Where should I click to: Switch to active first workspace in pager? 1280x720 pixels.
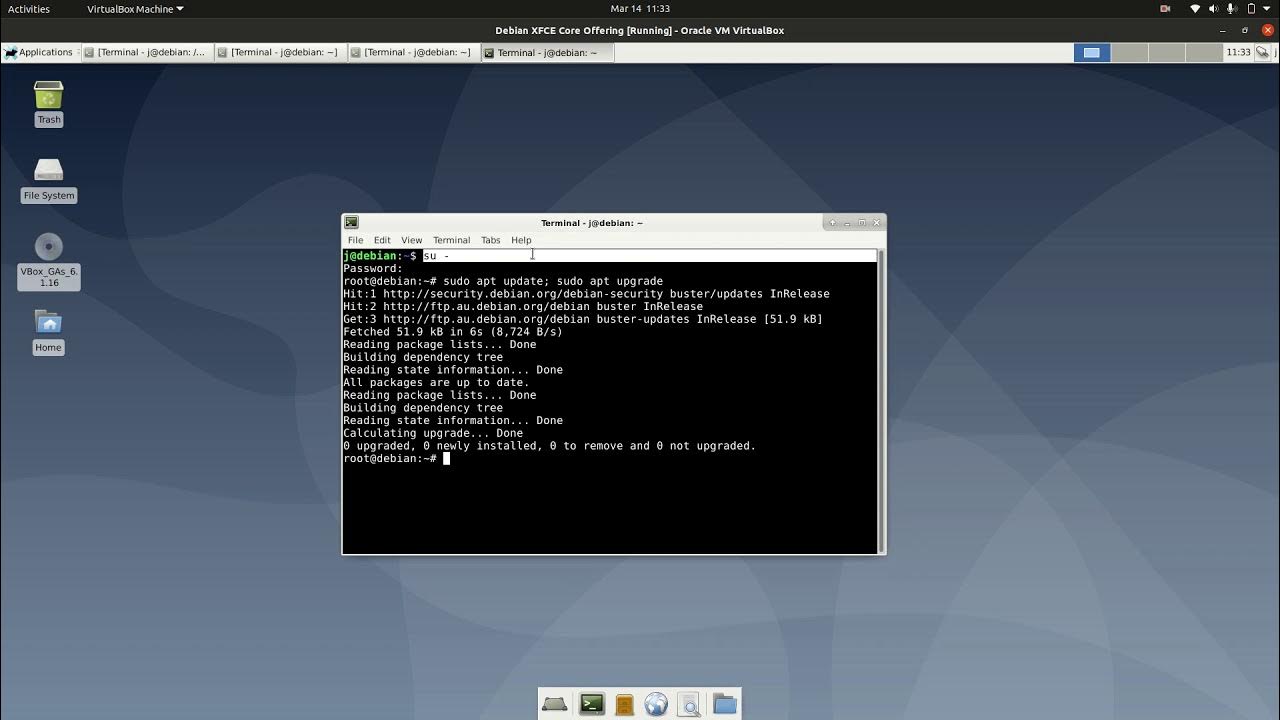coord(1092,52)
